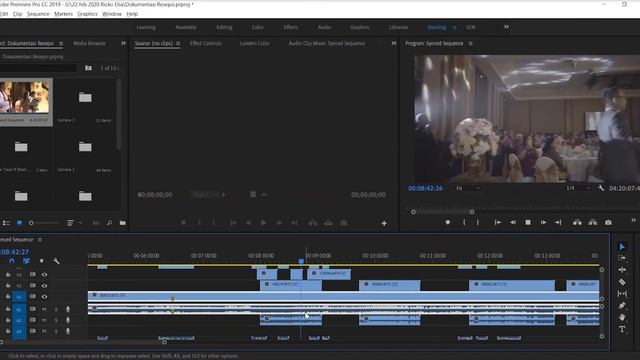Select the Pen tool

point(622,305)
